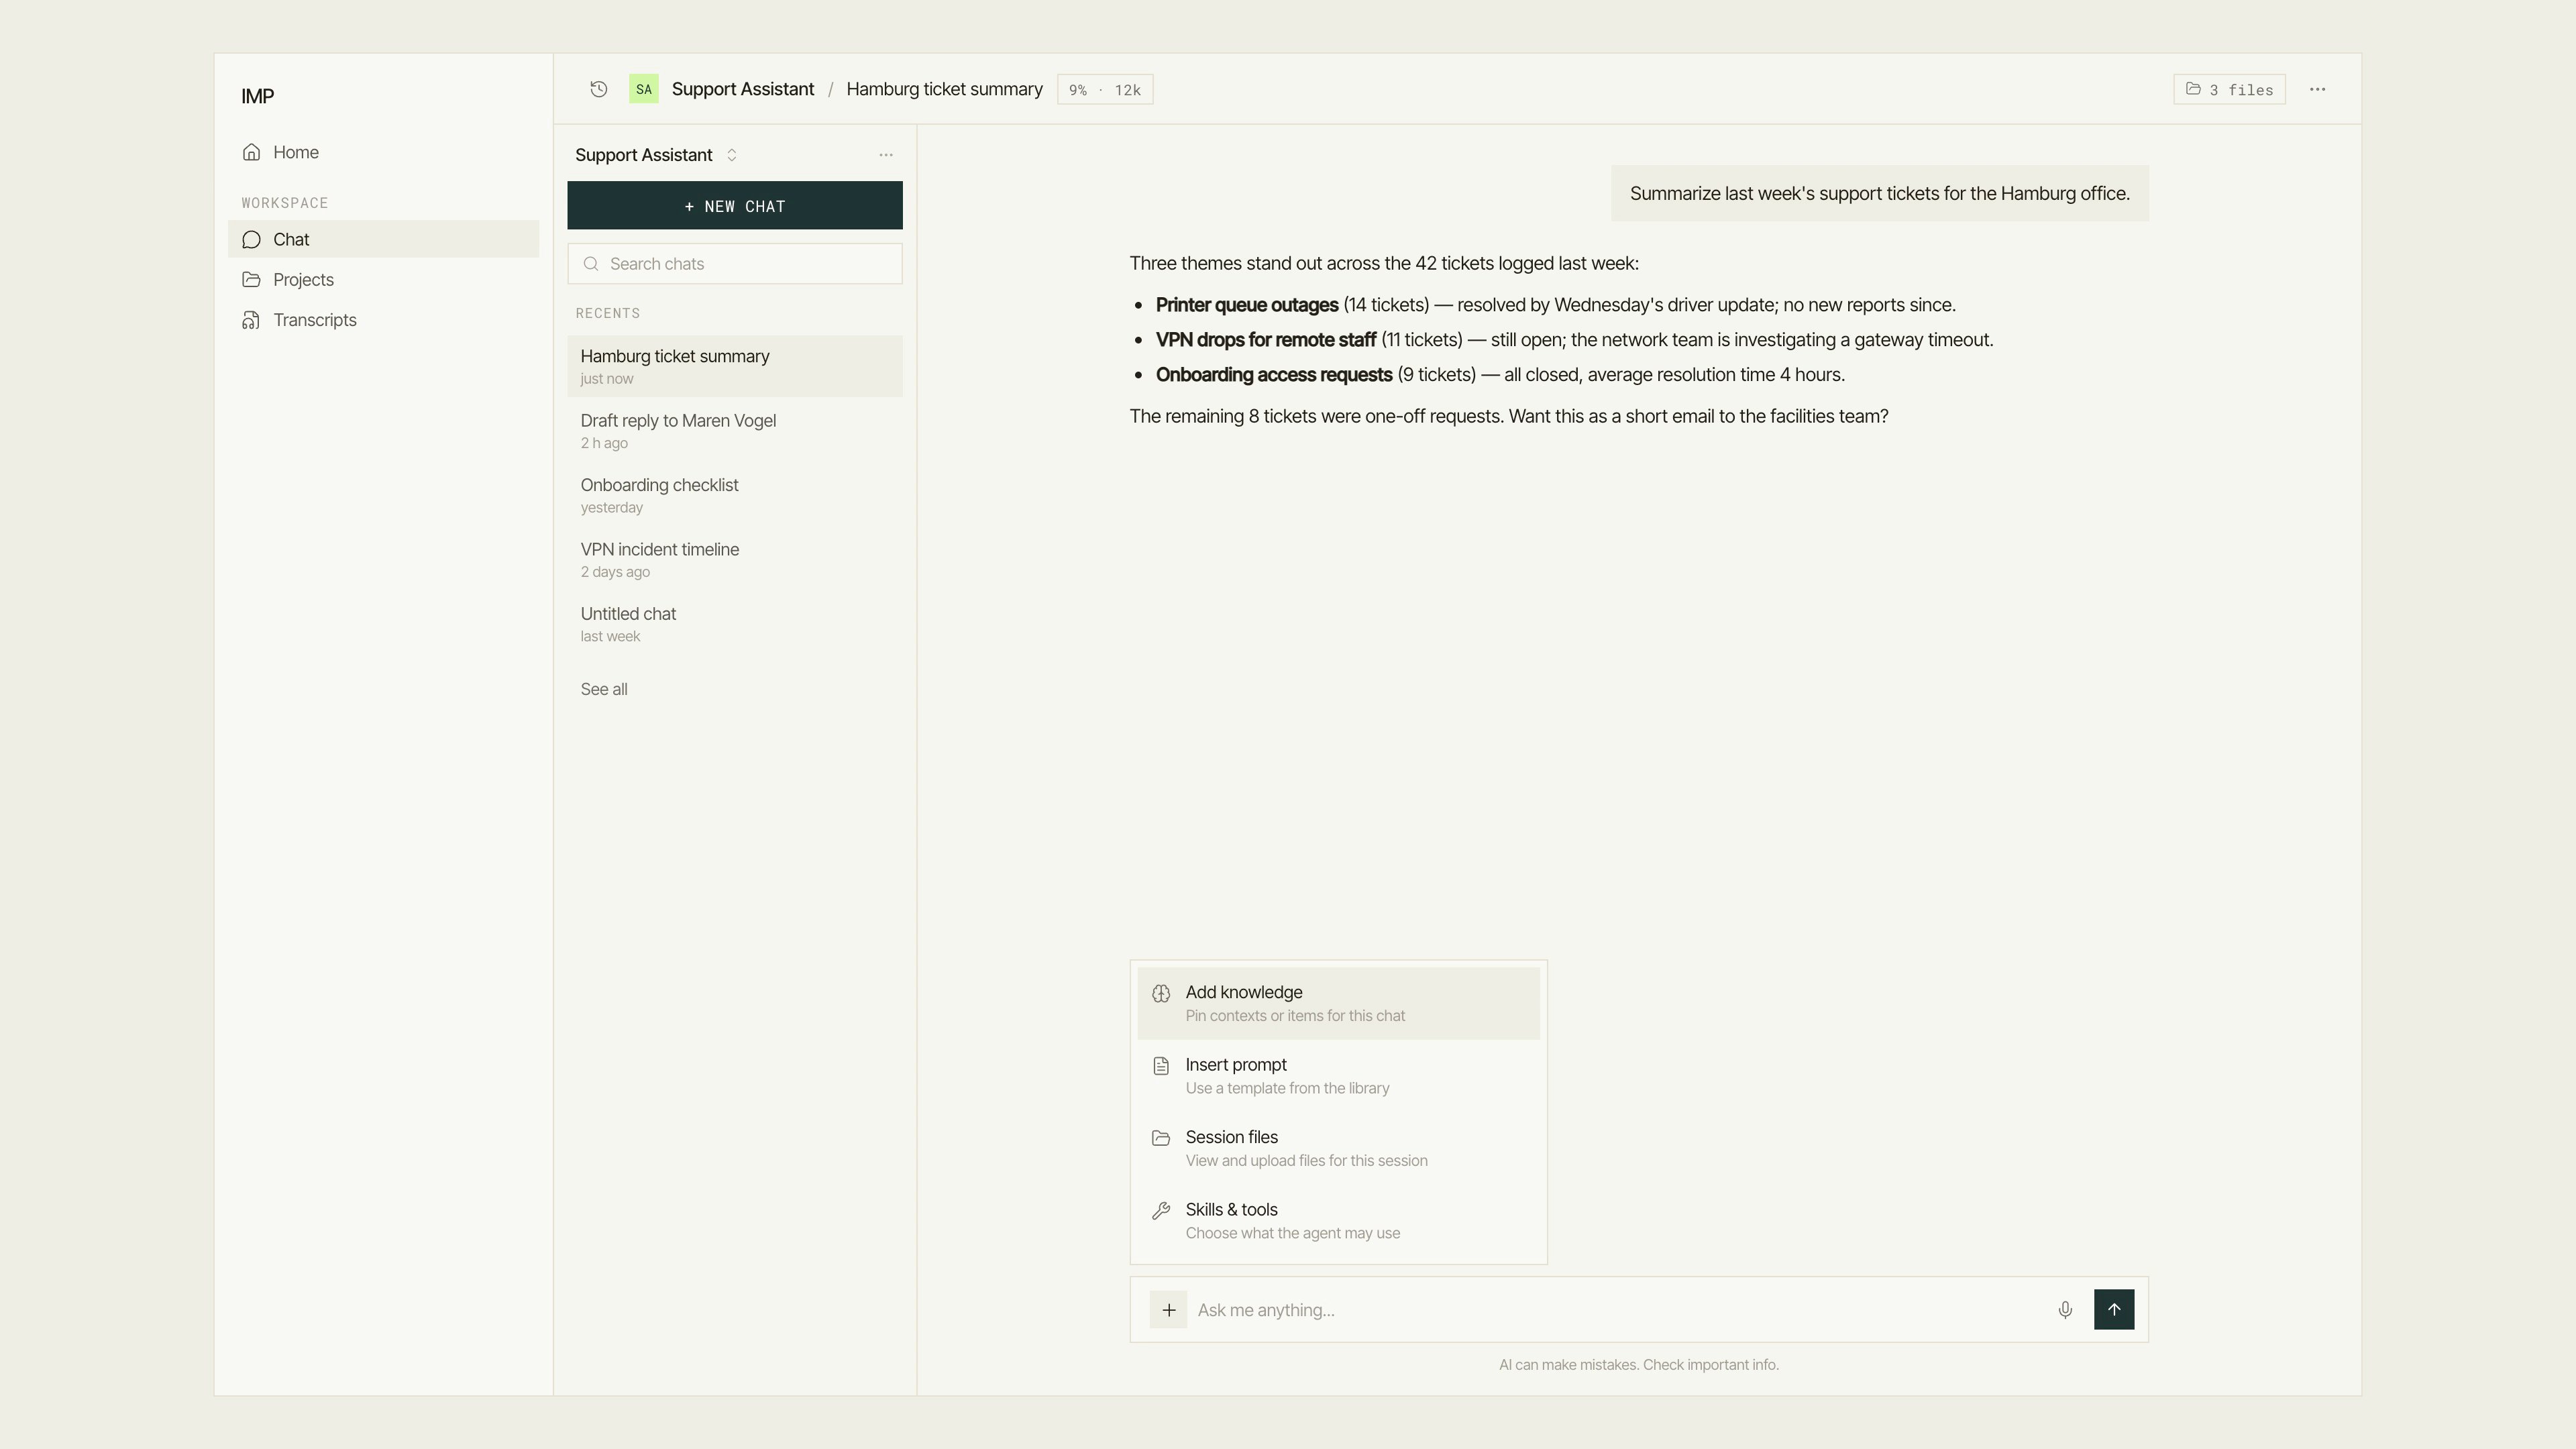The height and width of the screenshot is (1449, 2576).
Task: Click the plus attach button in composer
Action: pyautogui.click(x=1168, y=1310)
